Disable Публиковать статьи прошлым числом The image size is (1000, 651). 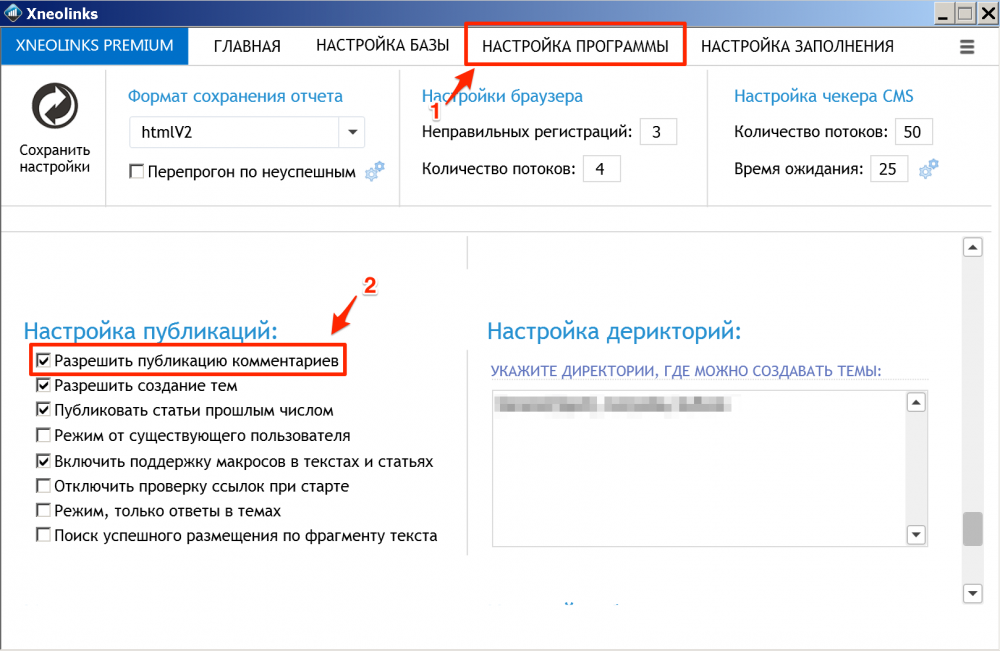coord(43,410)
